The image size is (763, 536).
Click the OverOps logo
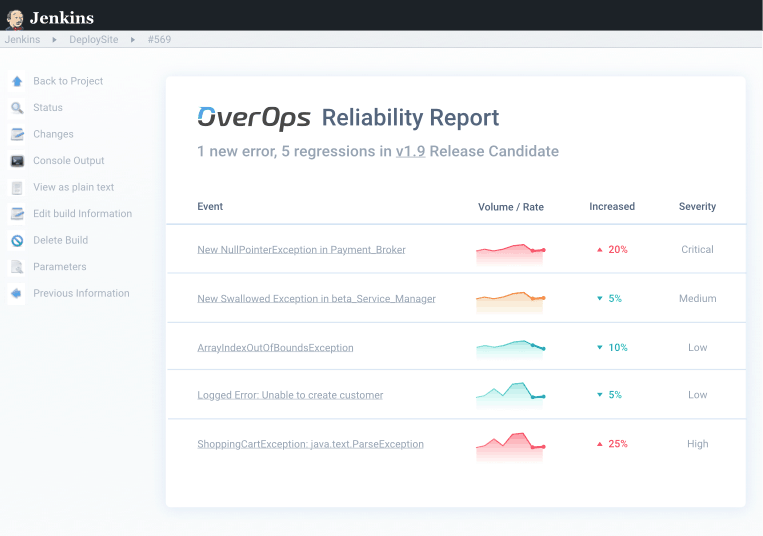254,118
